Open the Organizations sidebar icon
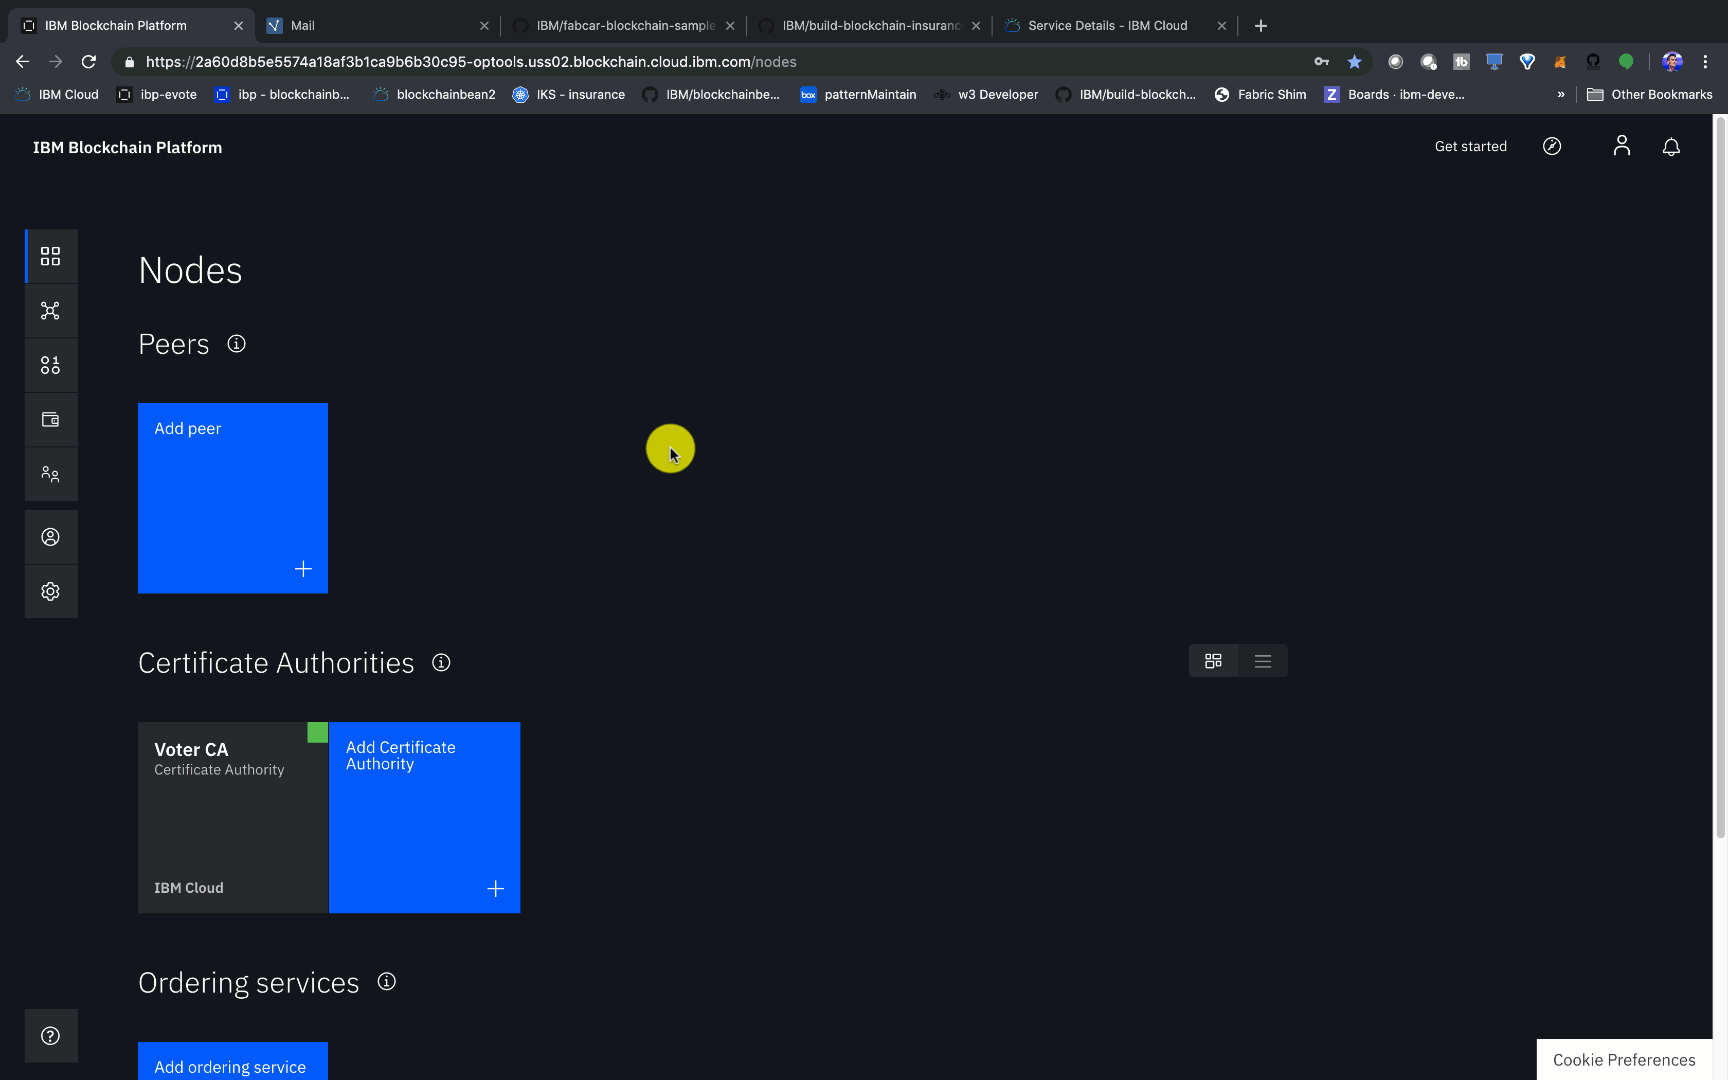The image size is (1728, 1080). [51, 474]
